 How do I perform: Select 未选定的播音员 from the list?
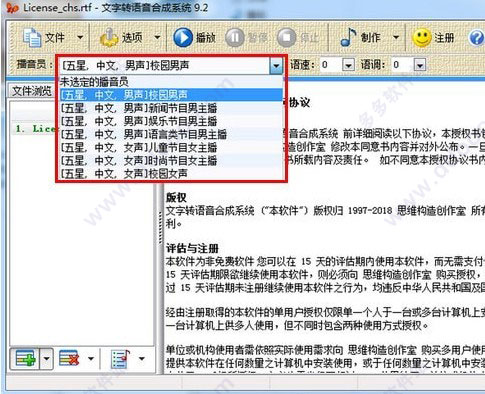pos(170,82)
